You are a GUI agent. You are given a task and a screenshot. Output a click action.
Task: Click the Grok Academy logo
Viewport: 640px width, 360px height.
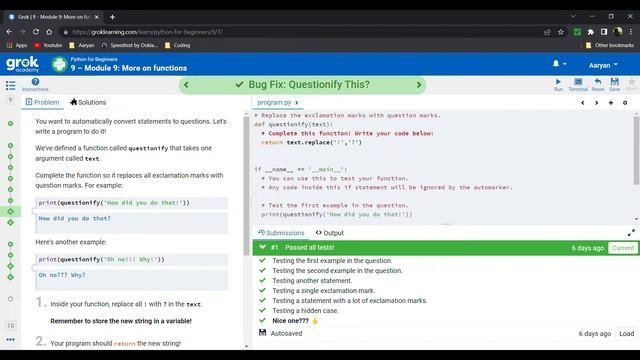tap(22, 64)
